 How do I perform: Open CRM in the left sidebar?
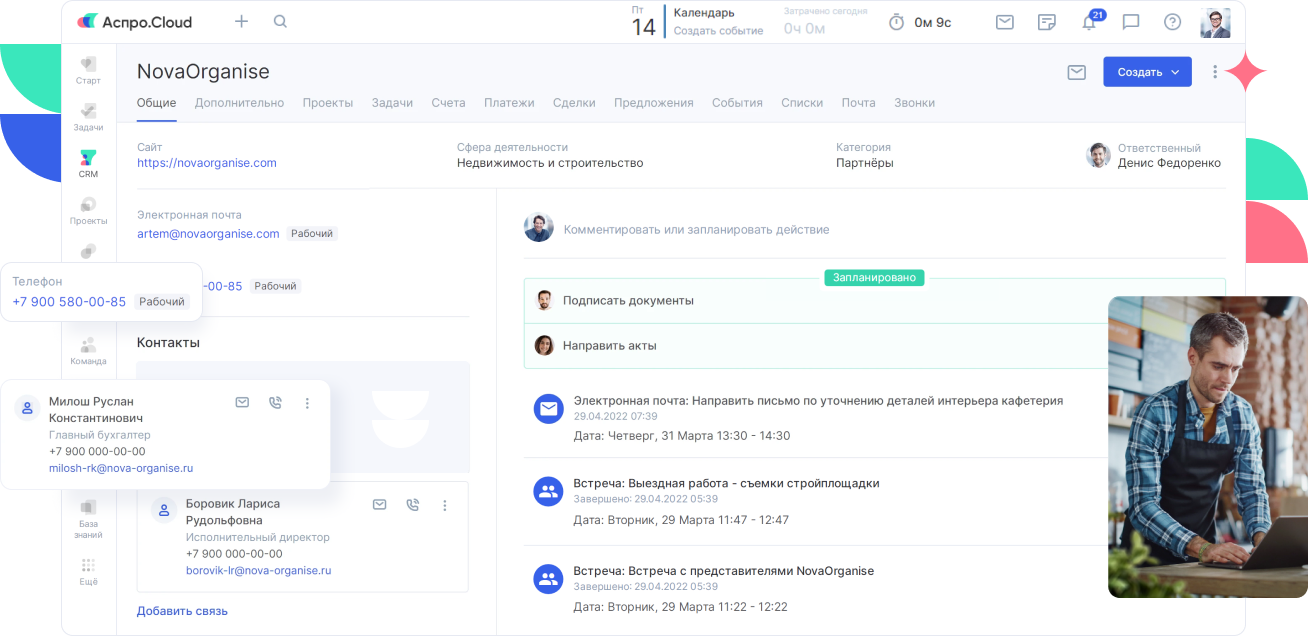click(x=88, y=164)
